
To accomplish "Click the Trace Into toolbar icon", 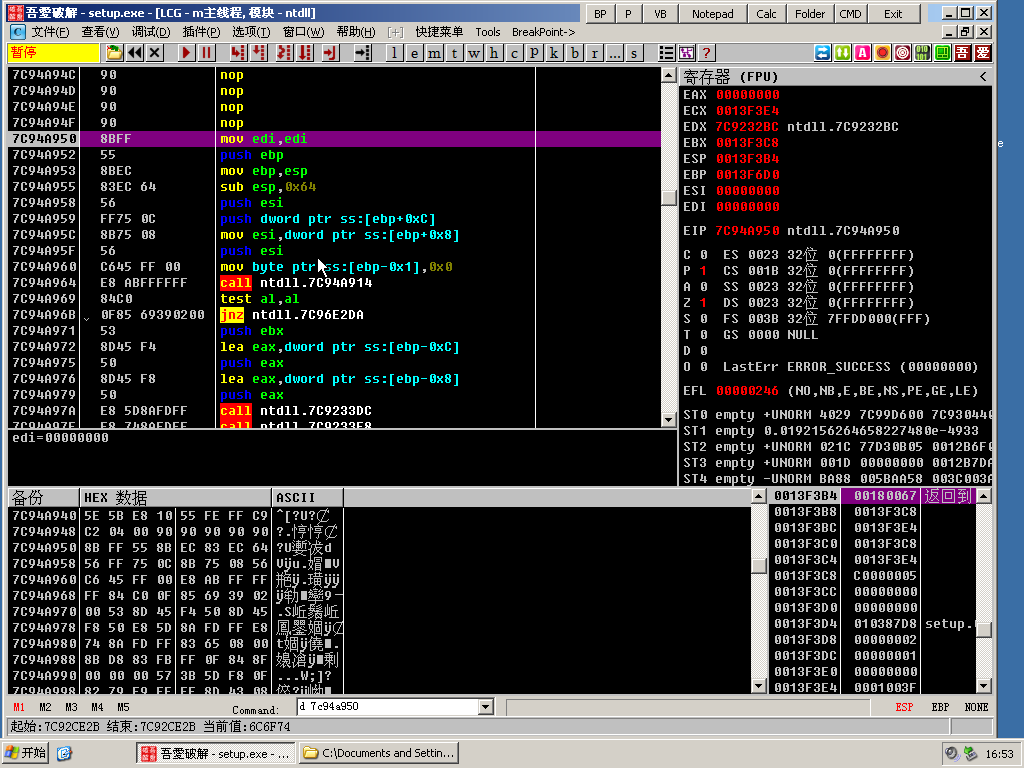I will (x=284, y=53).
